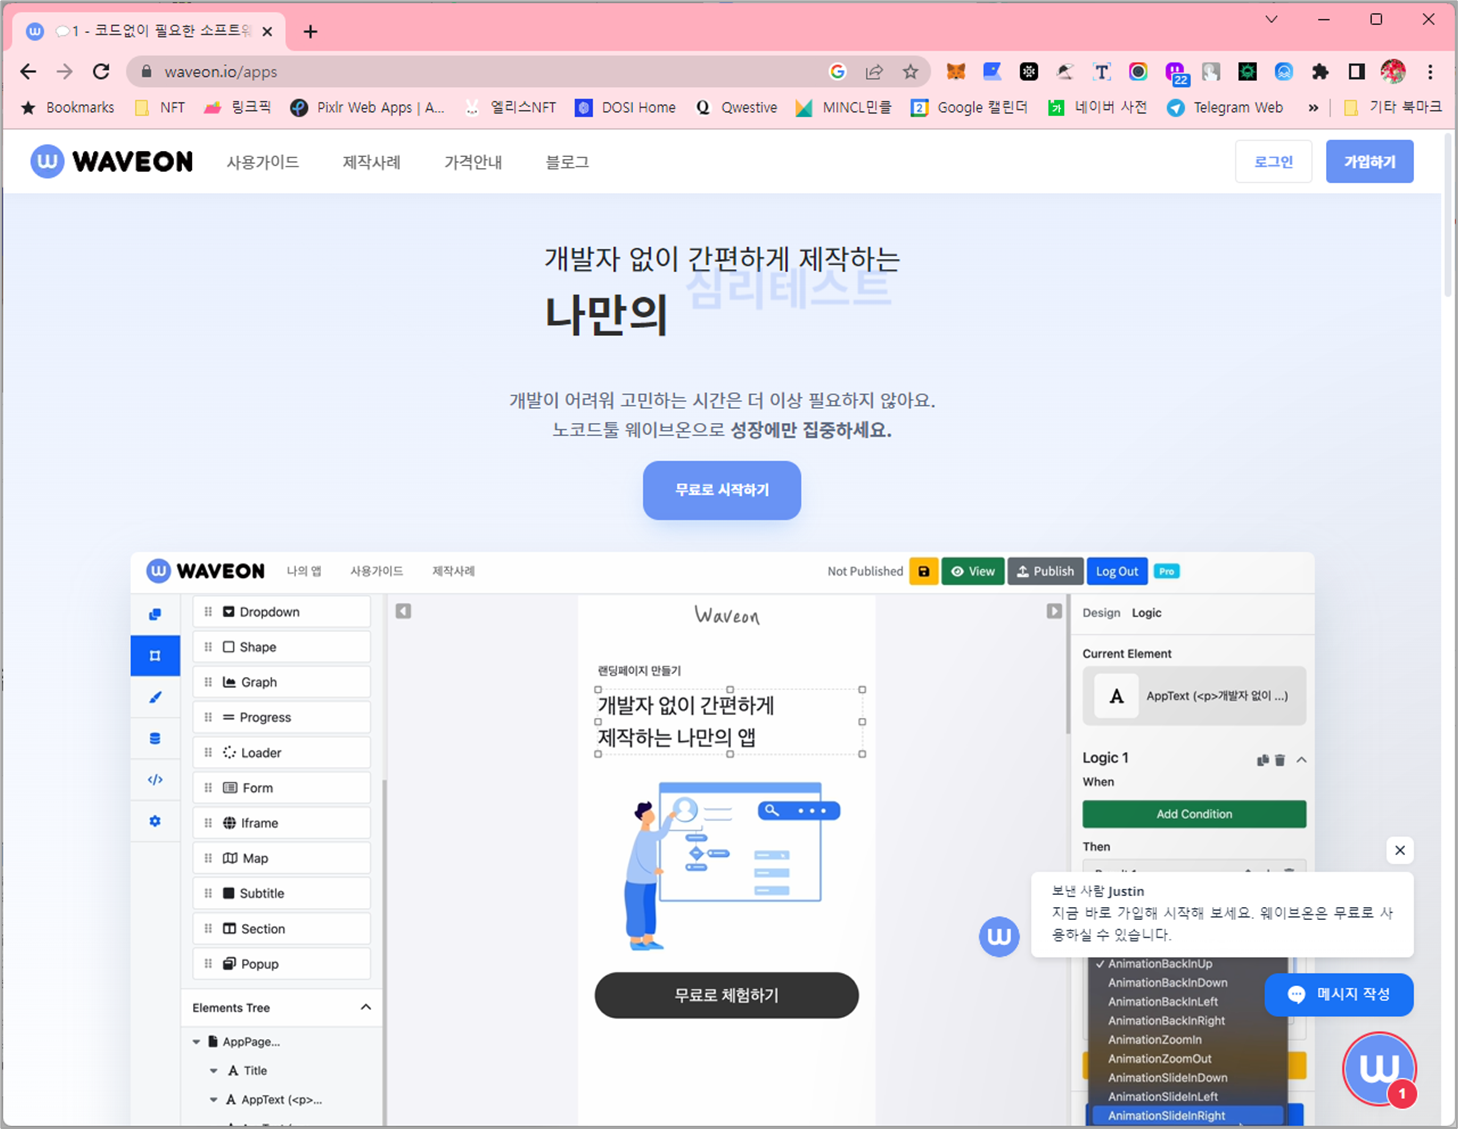Viewport: 1458px width, 1129px height.
Task: Click the left arrow beside the canvas
Action: click(x=403, y=611)
